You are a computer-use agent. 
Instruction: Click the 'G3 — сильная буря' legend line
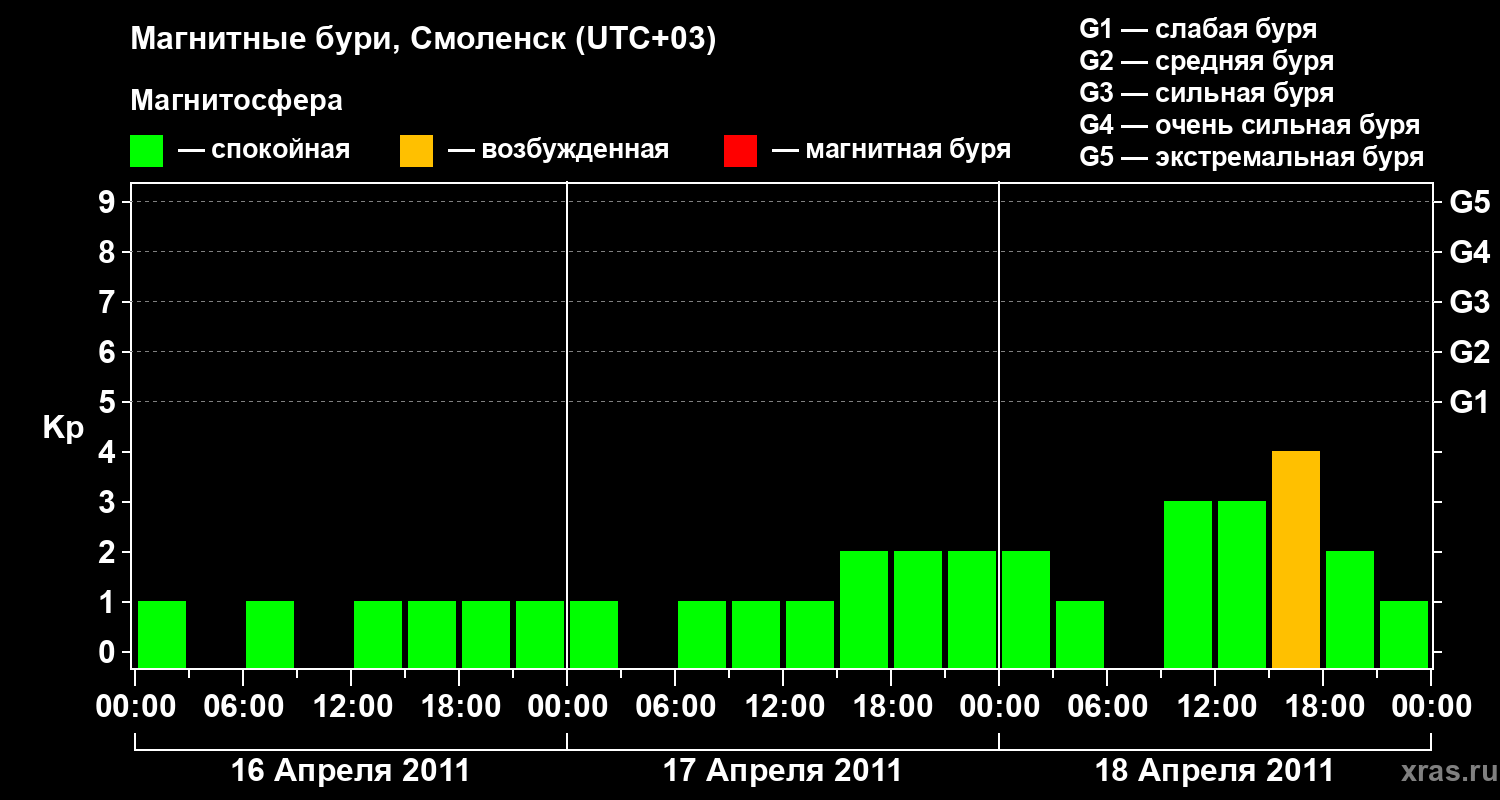point(1207,93)
